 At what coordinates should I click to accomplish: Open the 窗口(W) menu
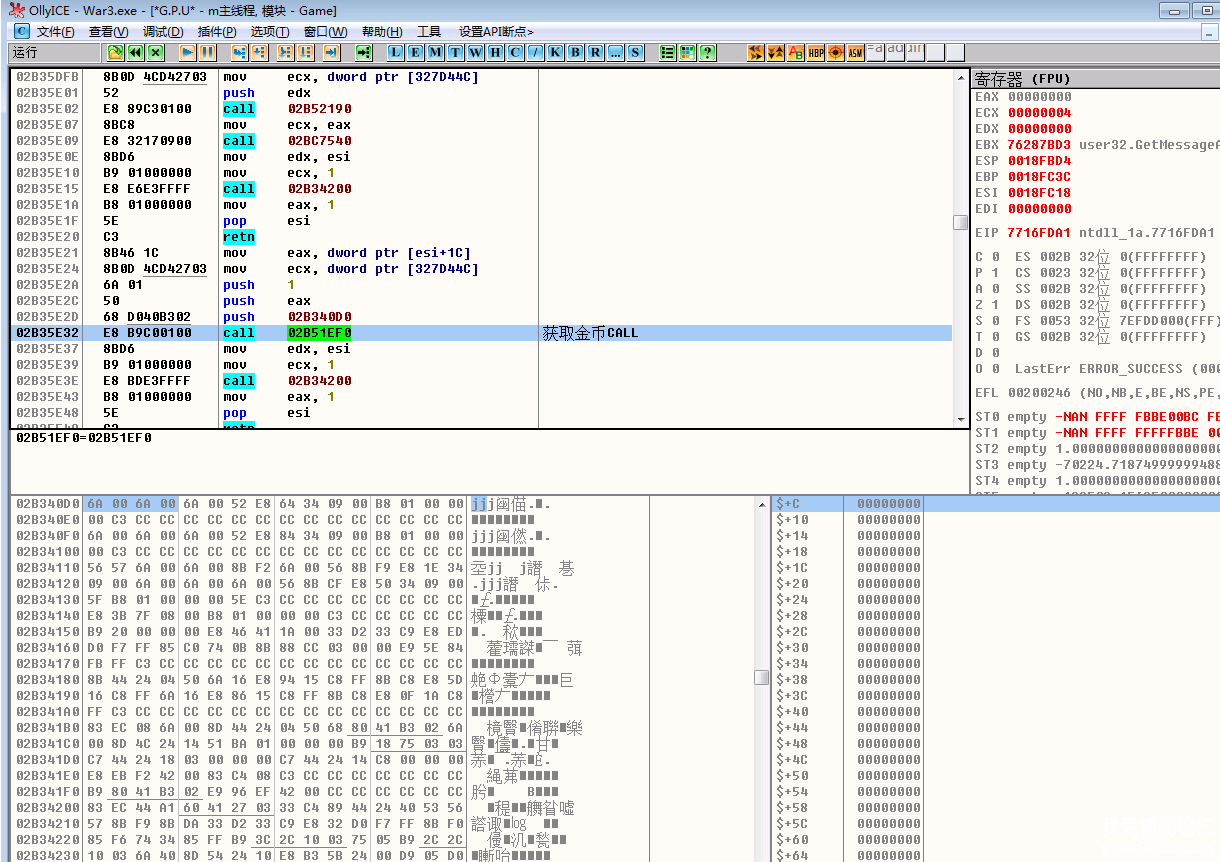coord(326,32)
